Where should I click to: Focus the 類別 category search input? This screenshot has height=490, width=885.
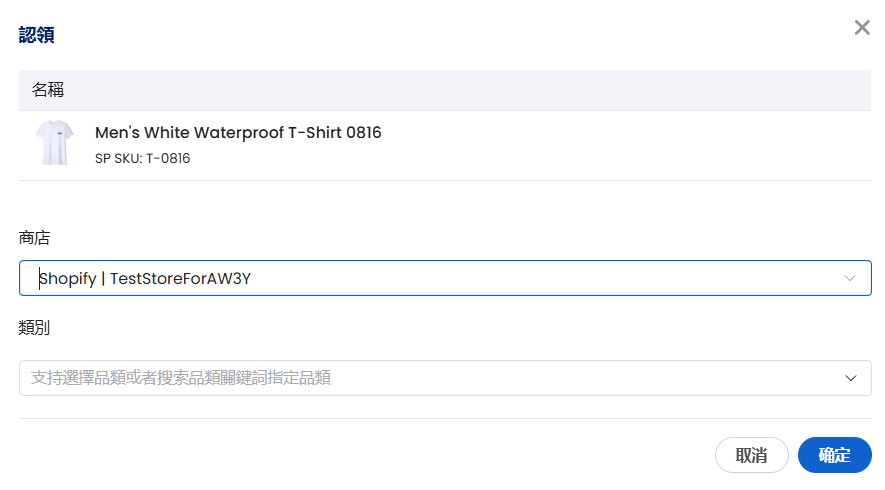pos(420,378)
